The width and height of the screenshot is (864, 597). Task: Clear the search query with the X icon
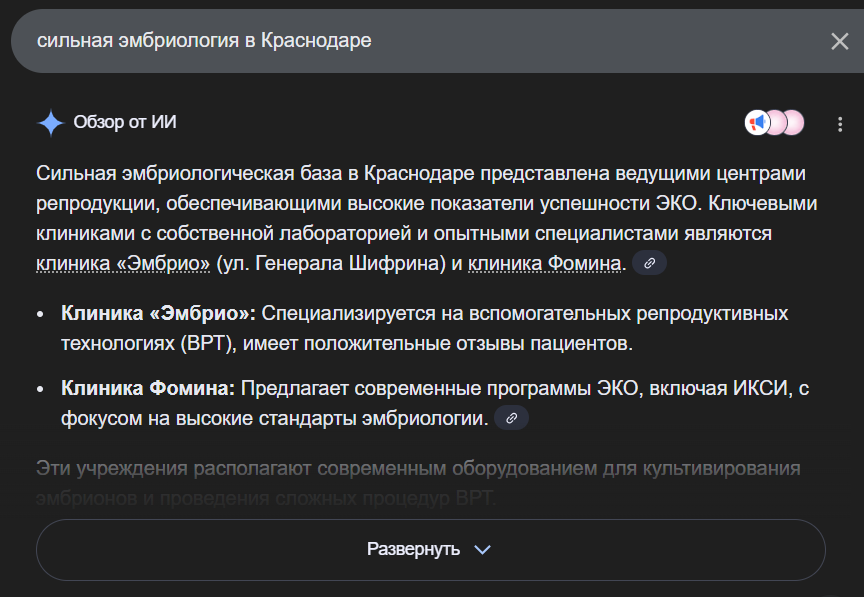pyautogui.click(x=839, y=41)
